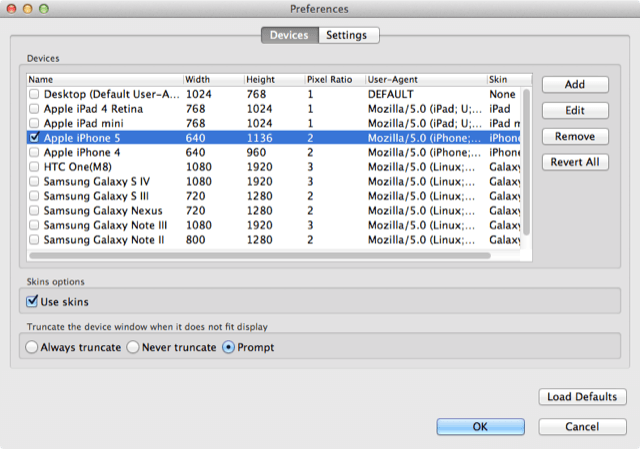Remove the selected device
Viewport: 640px width, 449px height.
click(575, 136)
